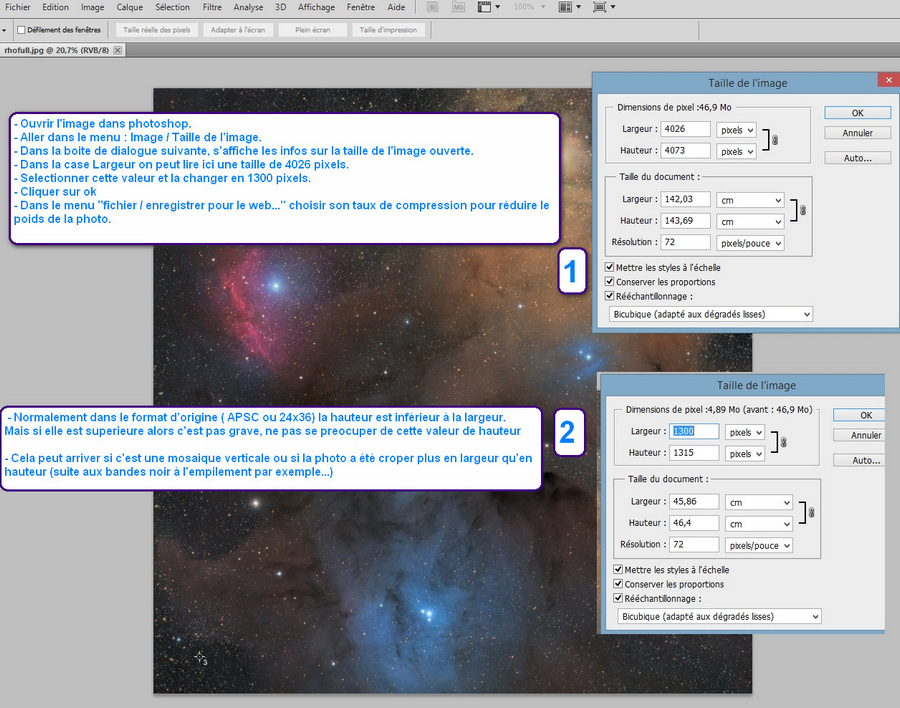Click the Résolution field in the 4026-width dialog

[685, 242]
